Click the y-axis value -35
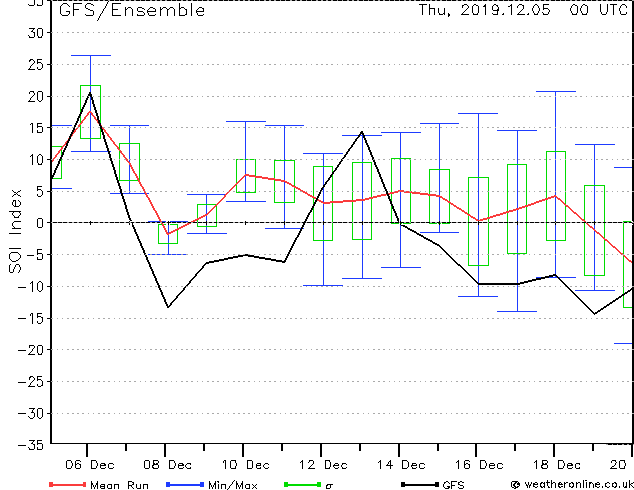 pyautogui.click(x=30, y=445)
